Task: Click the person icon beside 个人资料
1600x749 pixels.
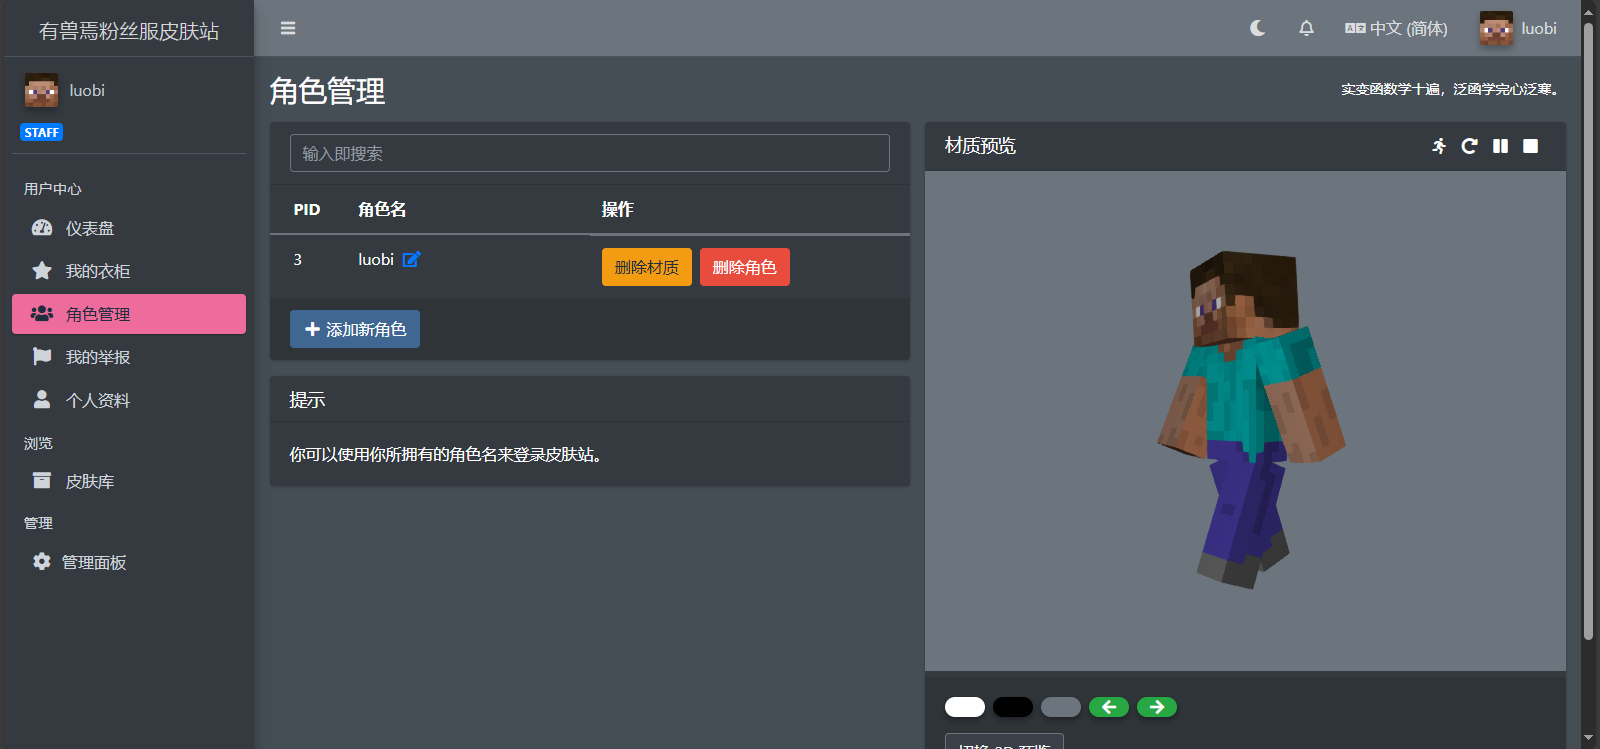Action: tap(42, 399)
